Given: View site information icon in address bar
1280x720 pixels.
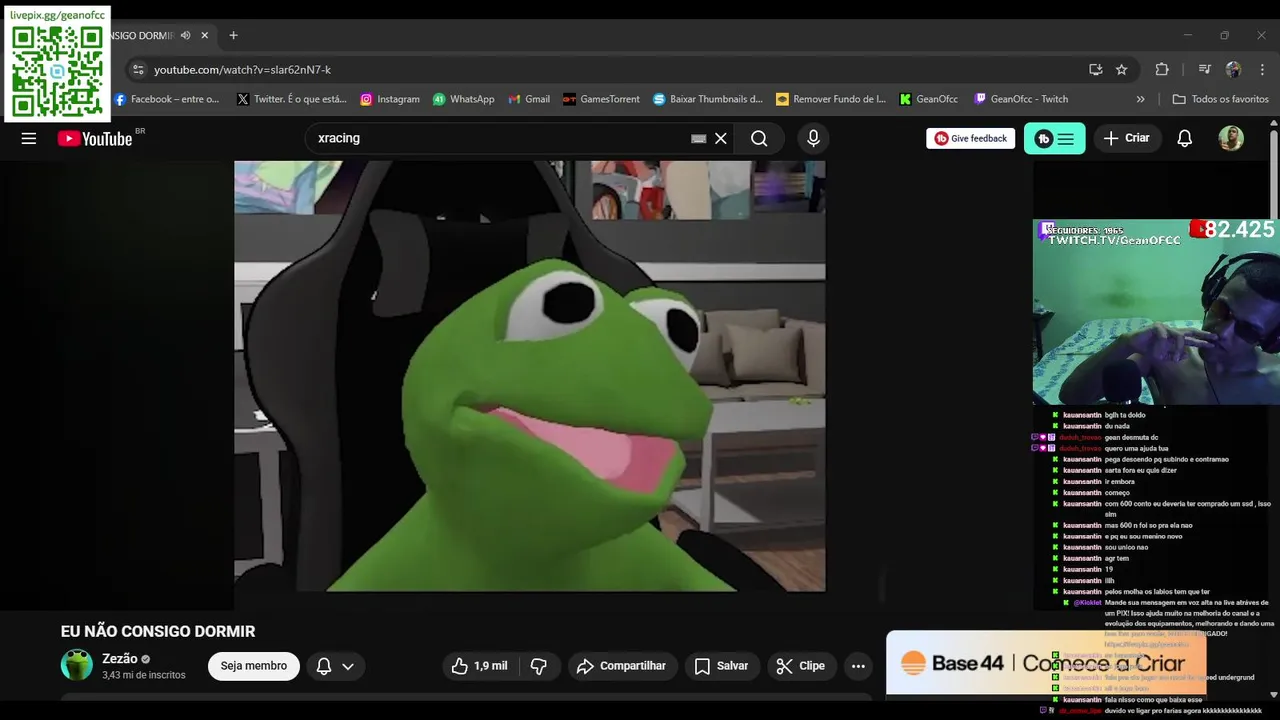Looking at the screenshot, I should (138, 69).
